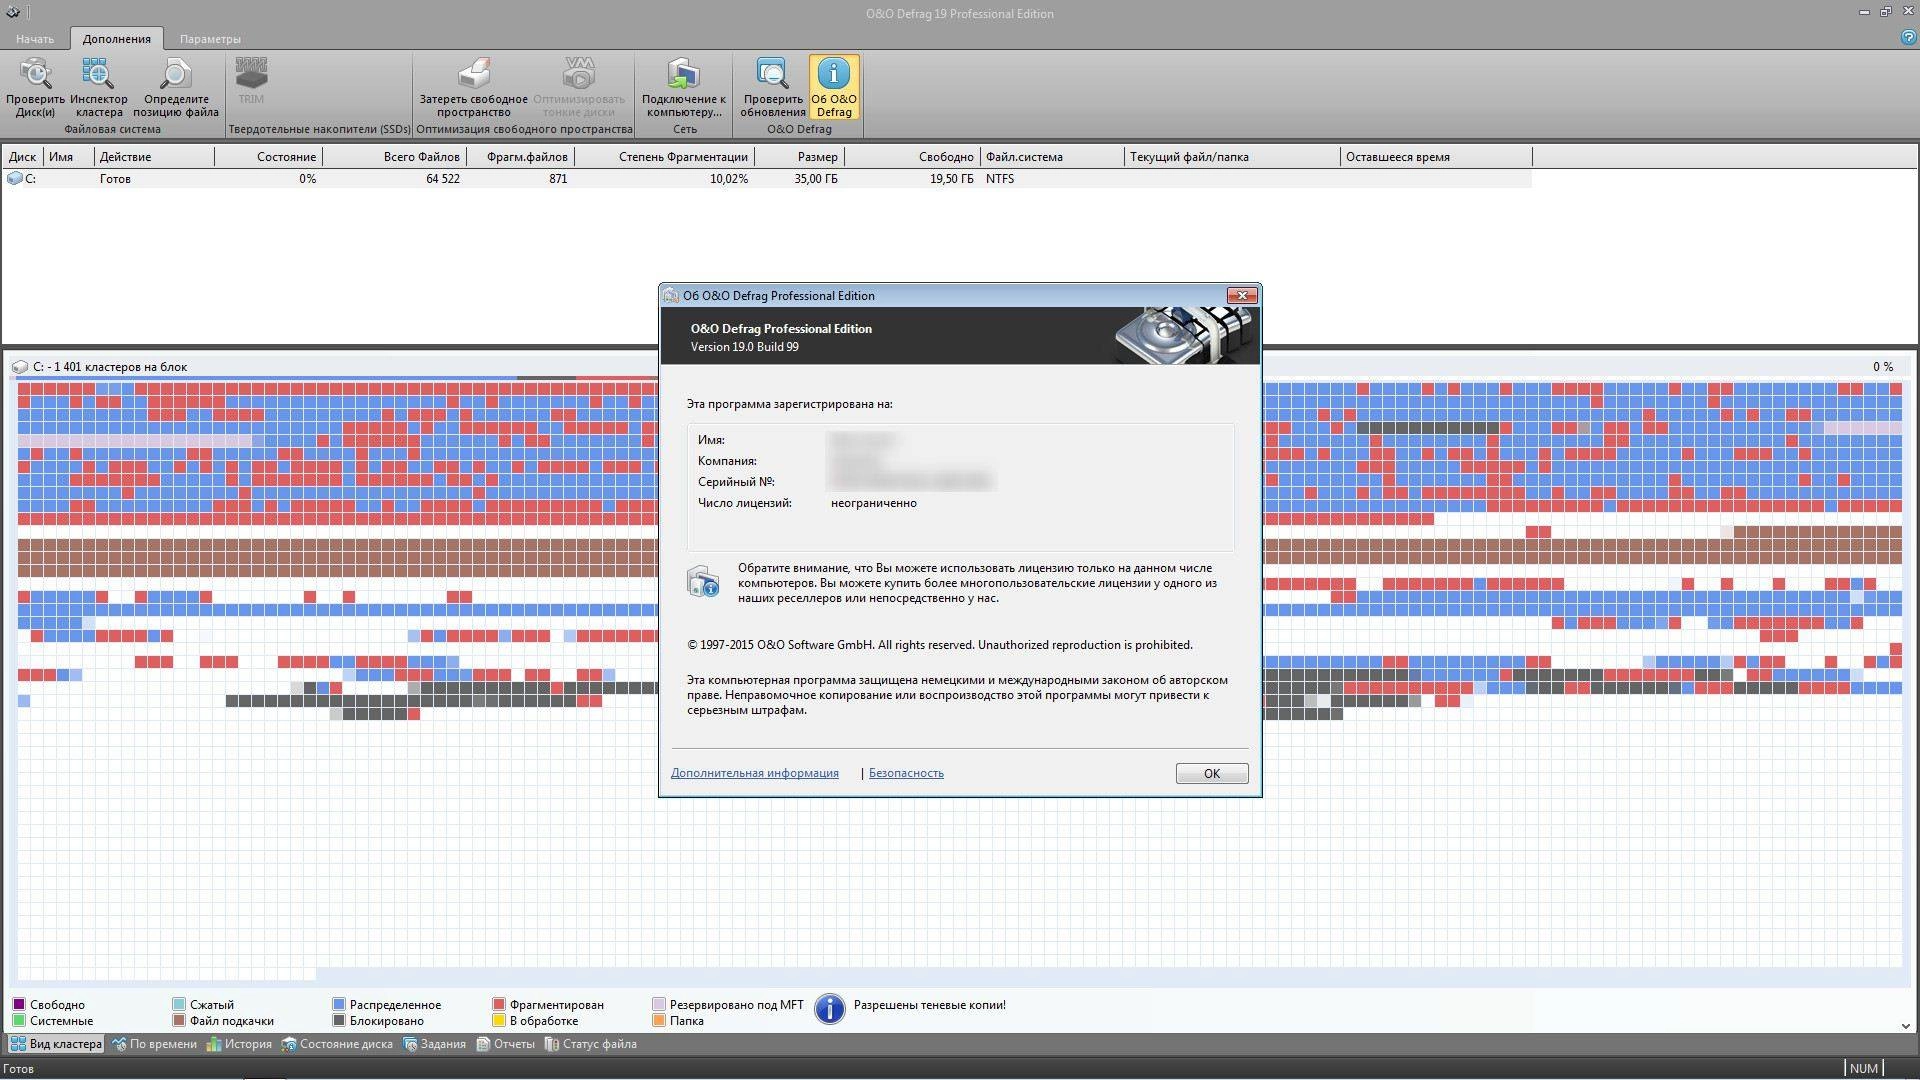Viewport: 1920px width, 1080px height.
Task: Close the About O&O Defrag dialog
Action: click(x=1242, y=295)
